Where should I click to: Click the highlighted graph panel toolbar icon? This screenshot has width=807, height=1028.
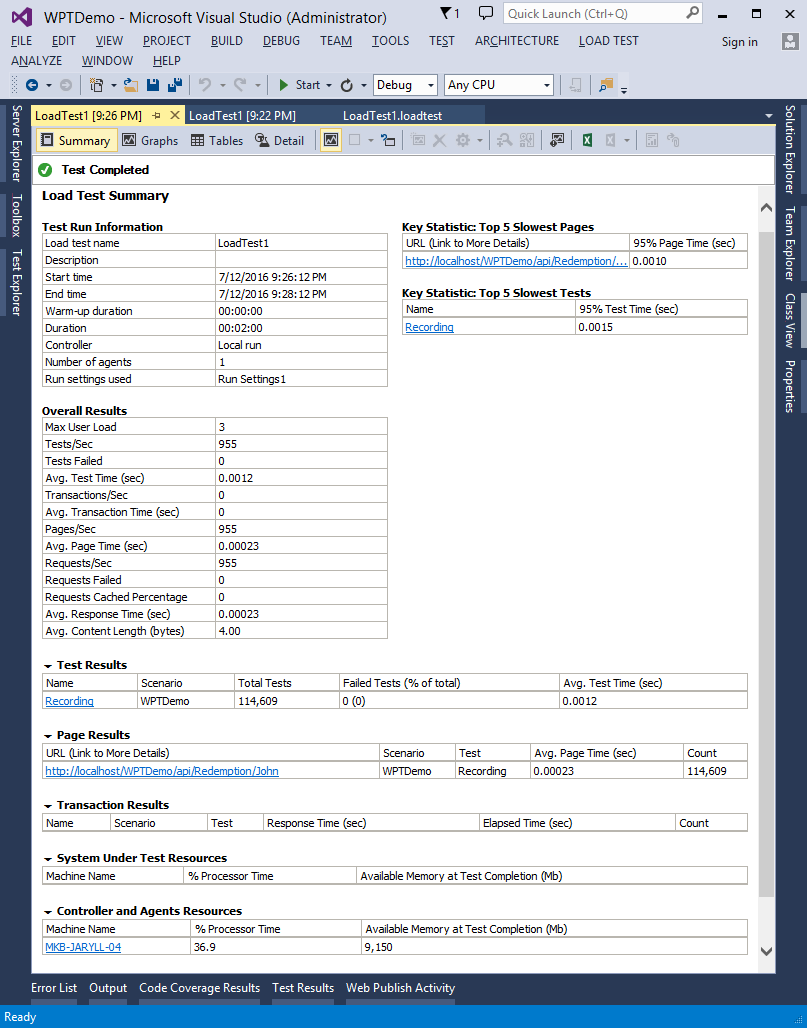tap(331, 140)
